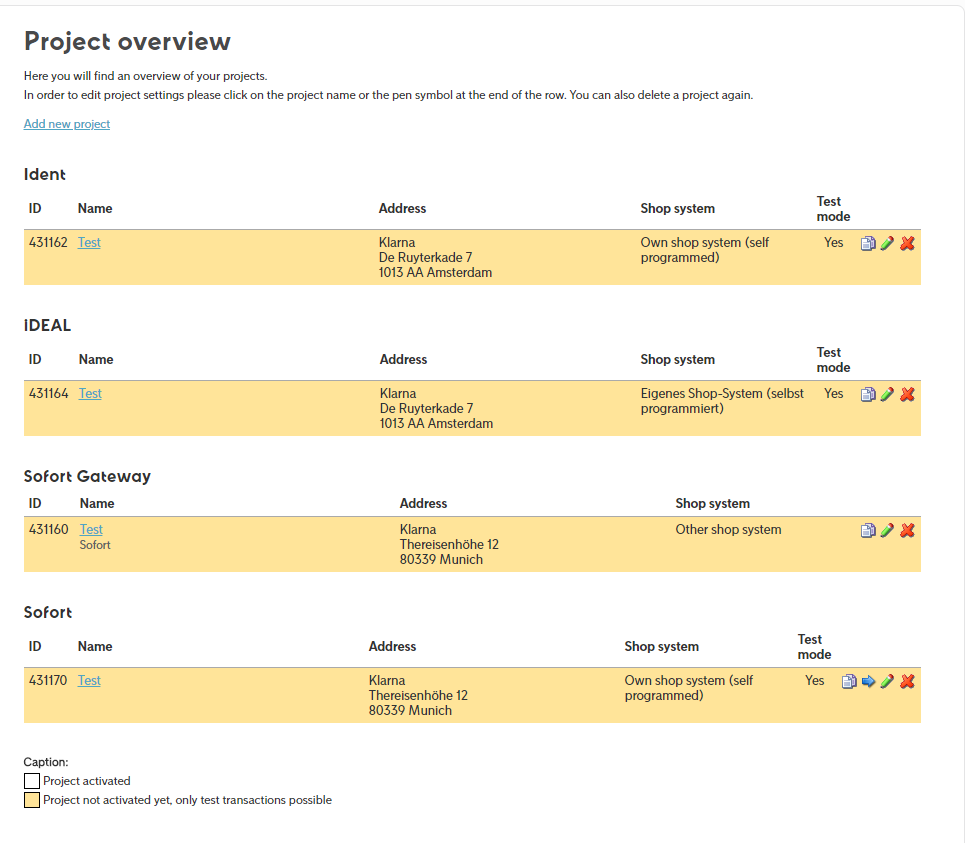The image size is (965, 843).
Task: Edit IDEAL project 431164 with pen icon
Action: coord(887,394)
